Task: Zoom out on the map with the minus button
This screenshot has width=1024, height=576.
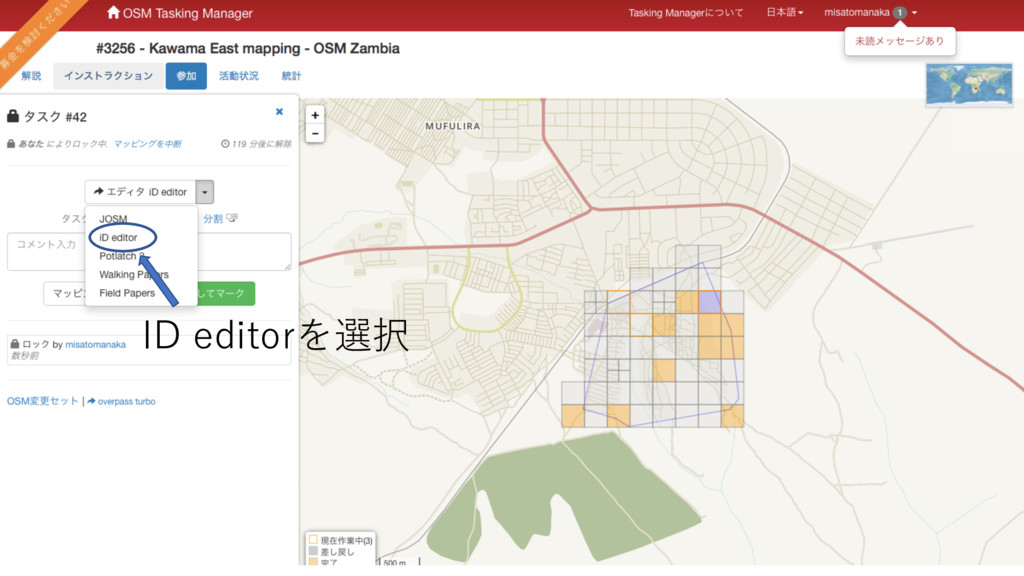Action: click(315, 133)
